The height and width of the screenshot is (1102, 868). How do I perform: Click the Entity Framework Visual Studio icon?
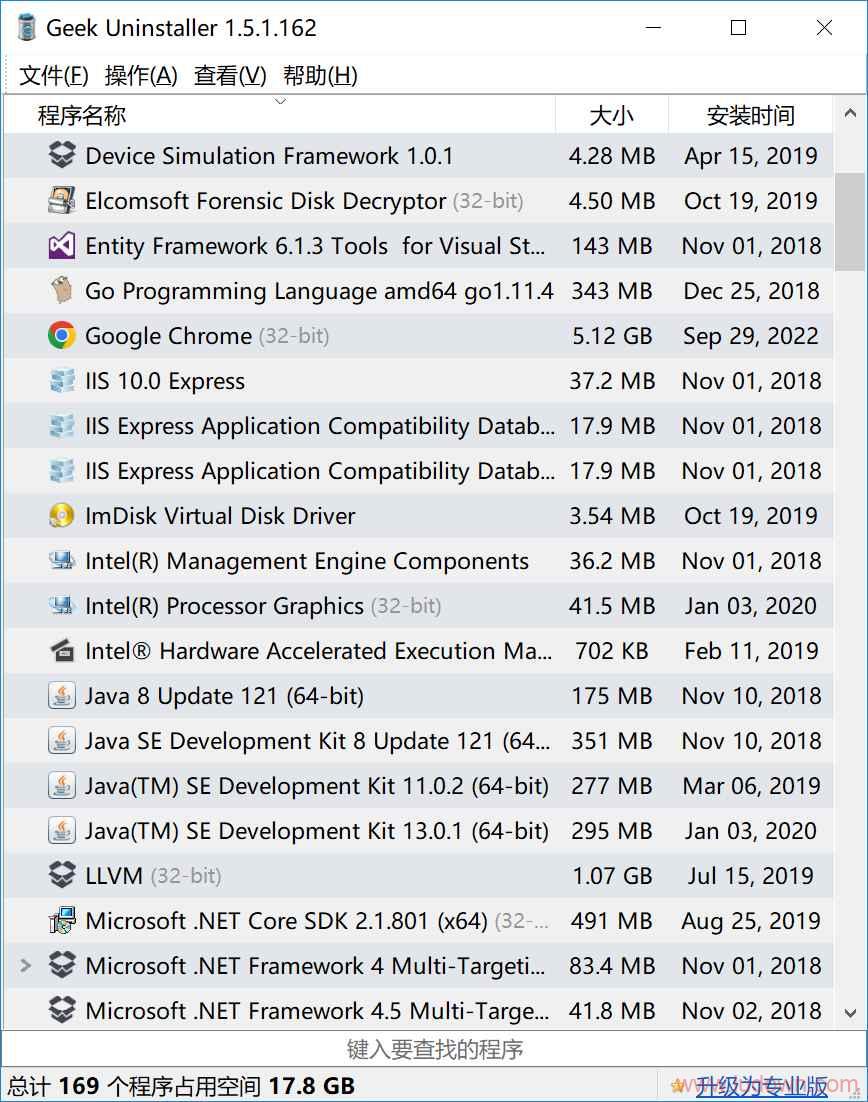(x=62, y=245)
